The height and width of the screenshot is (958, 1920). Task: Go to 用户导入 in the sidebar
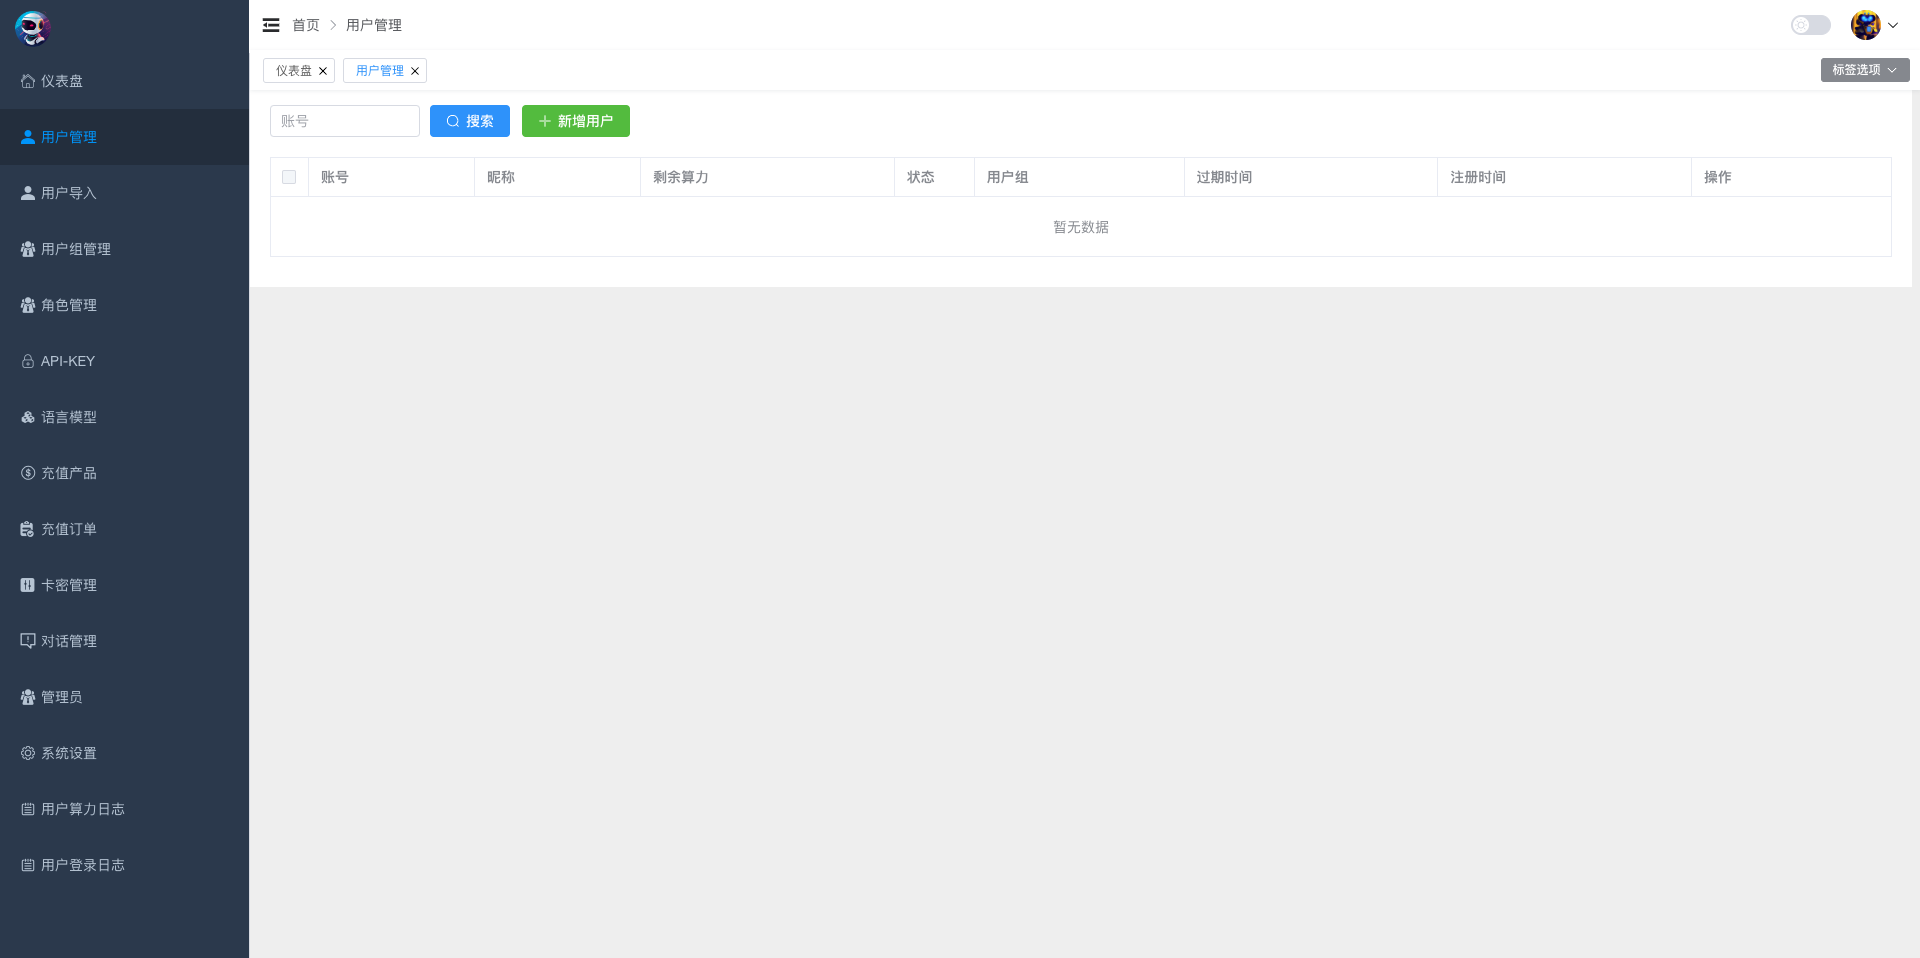coord(124,193)
